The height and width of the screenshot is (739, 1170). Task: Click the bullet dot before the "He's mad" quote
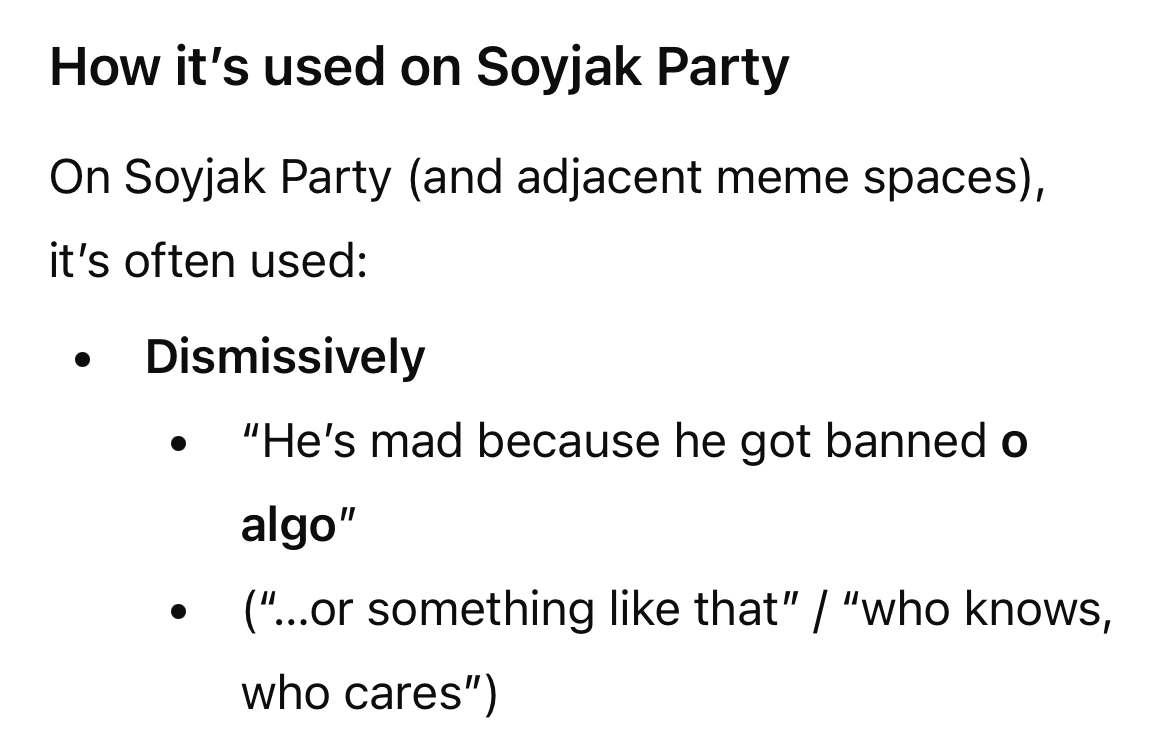pyautogui.click(x=180, y=443)
